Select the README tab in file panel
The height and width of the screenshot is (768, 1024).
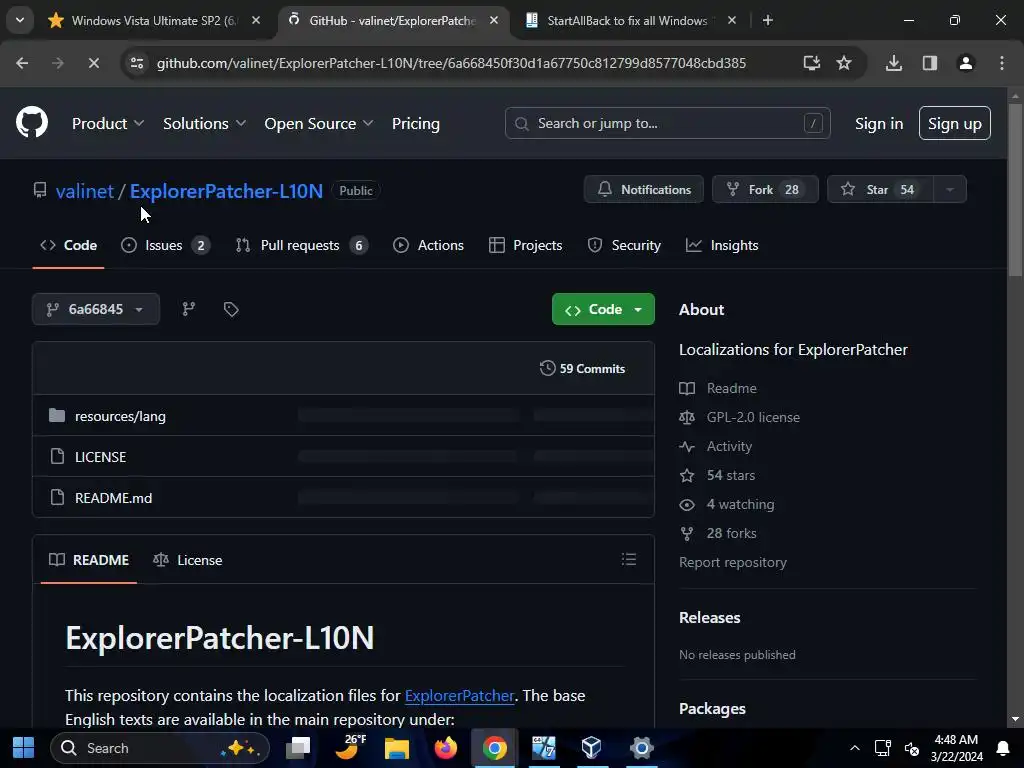click(89, 560)
